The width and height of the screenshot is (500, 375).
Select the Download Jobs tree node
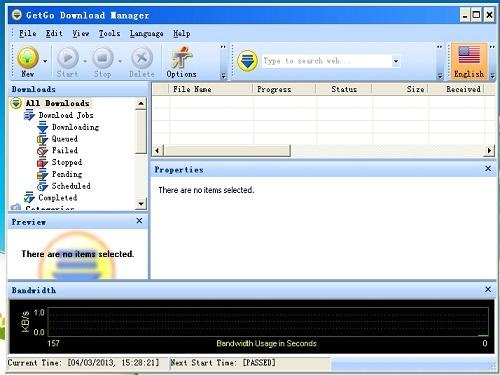coord(66,115)
